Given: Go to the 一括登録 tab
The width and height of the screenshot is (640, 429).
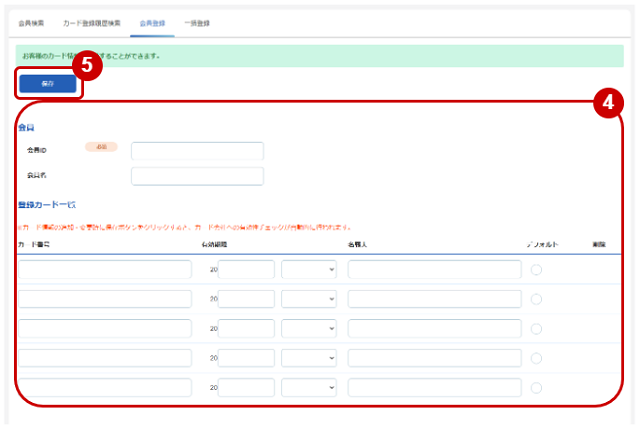Looking at the screenshot, I should tap(197, 23).
